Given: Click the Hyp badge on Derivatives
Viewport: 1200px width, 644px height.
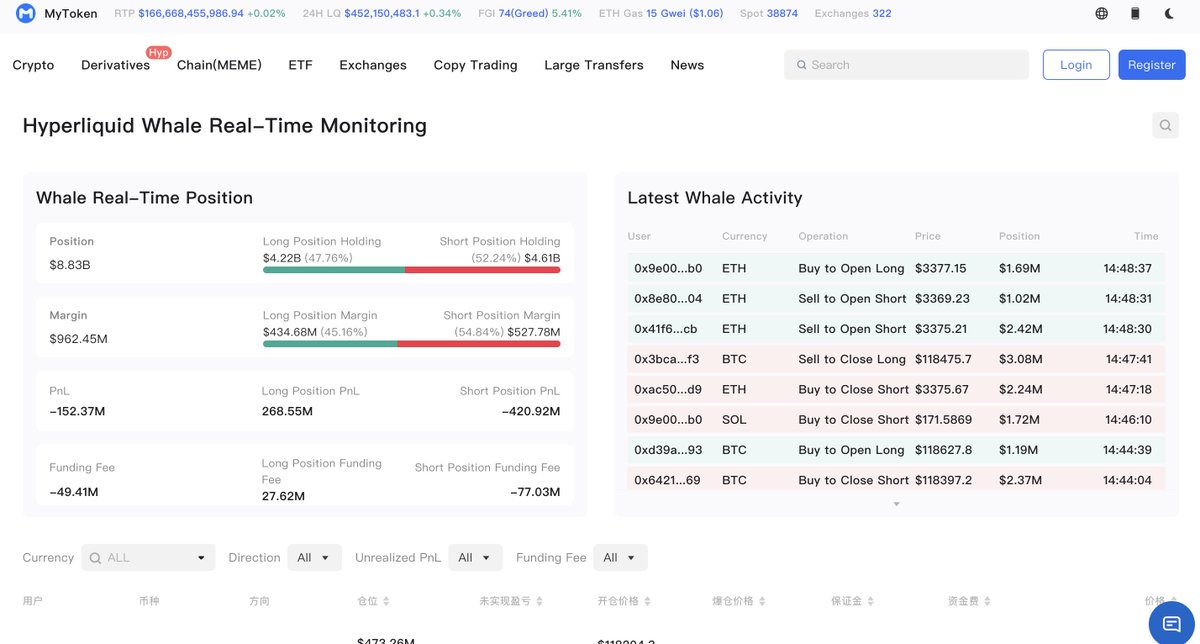Looking at the screenshot, I should [158, 52].
